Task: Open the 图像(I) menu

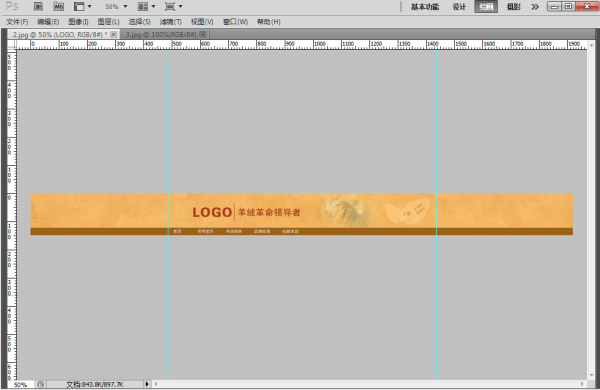Action: (x=78, y=22)
